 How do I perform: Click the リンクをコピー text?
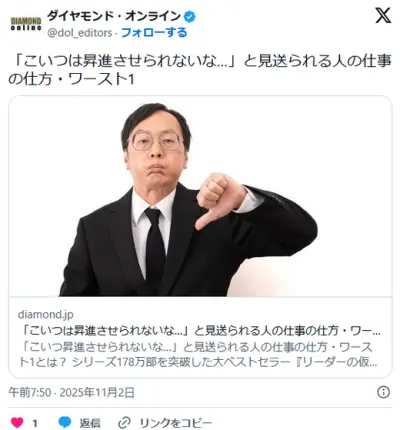tap(176, 423)
